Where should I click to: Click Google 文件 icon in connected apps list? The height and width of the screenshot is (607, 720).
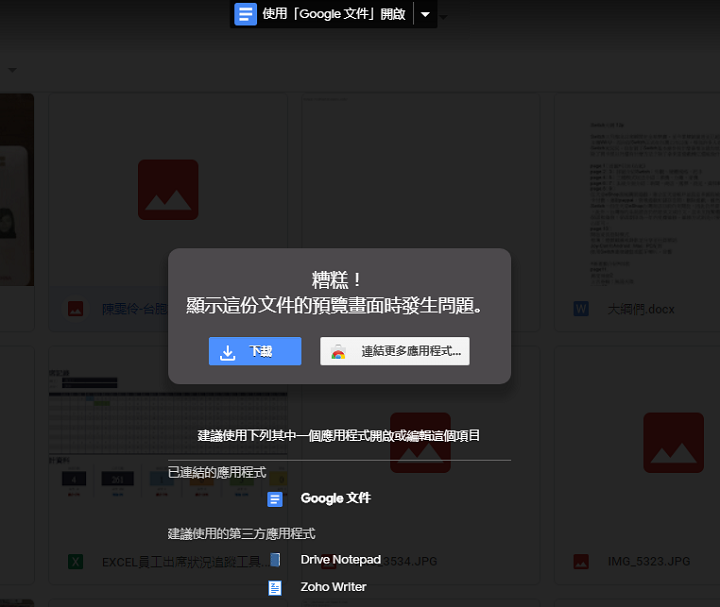point(275,499)
